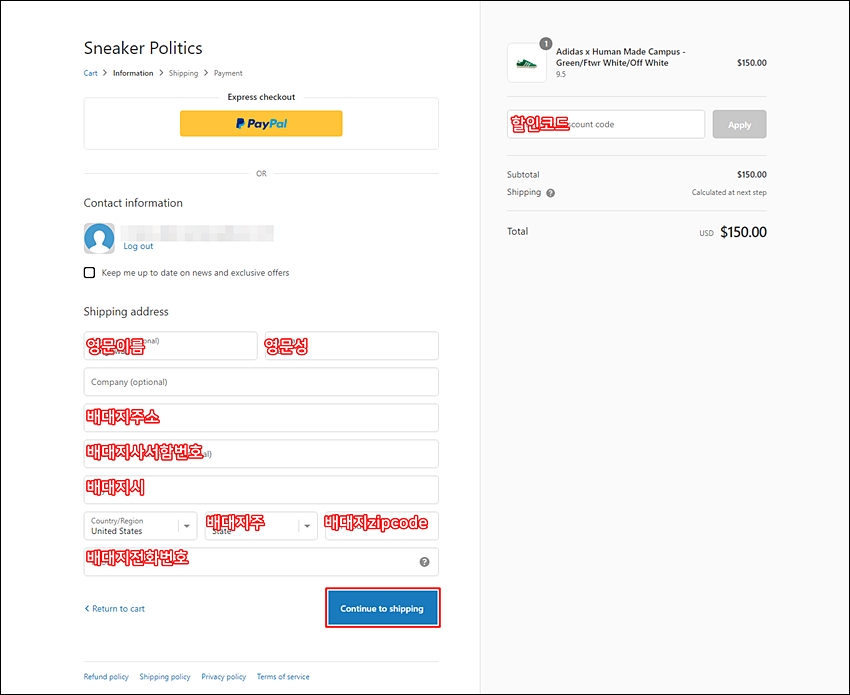850x695 pixels.
Task: Open the Country/Region dropdown
Action: click(140, 526)
